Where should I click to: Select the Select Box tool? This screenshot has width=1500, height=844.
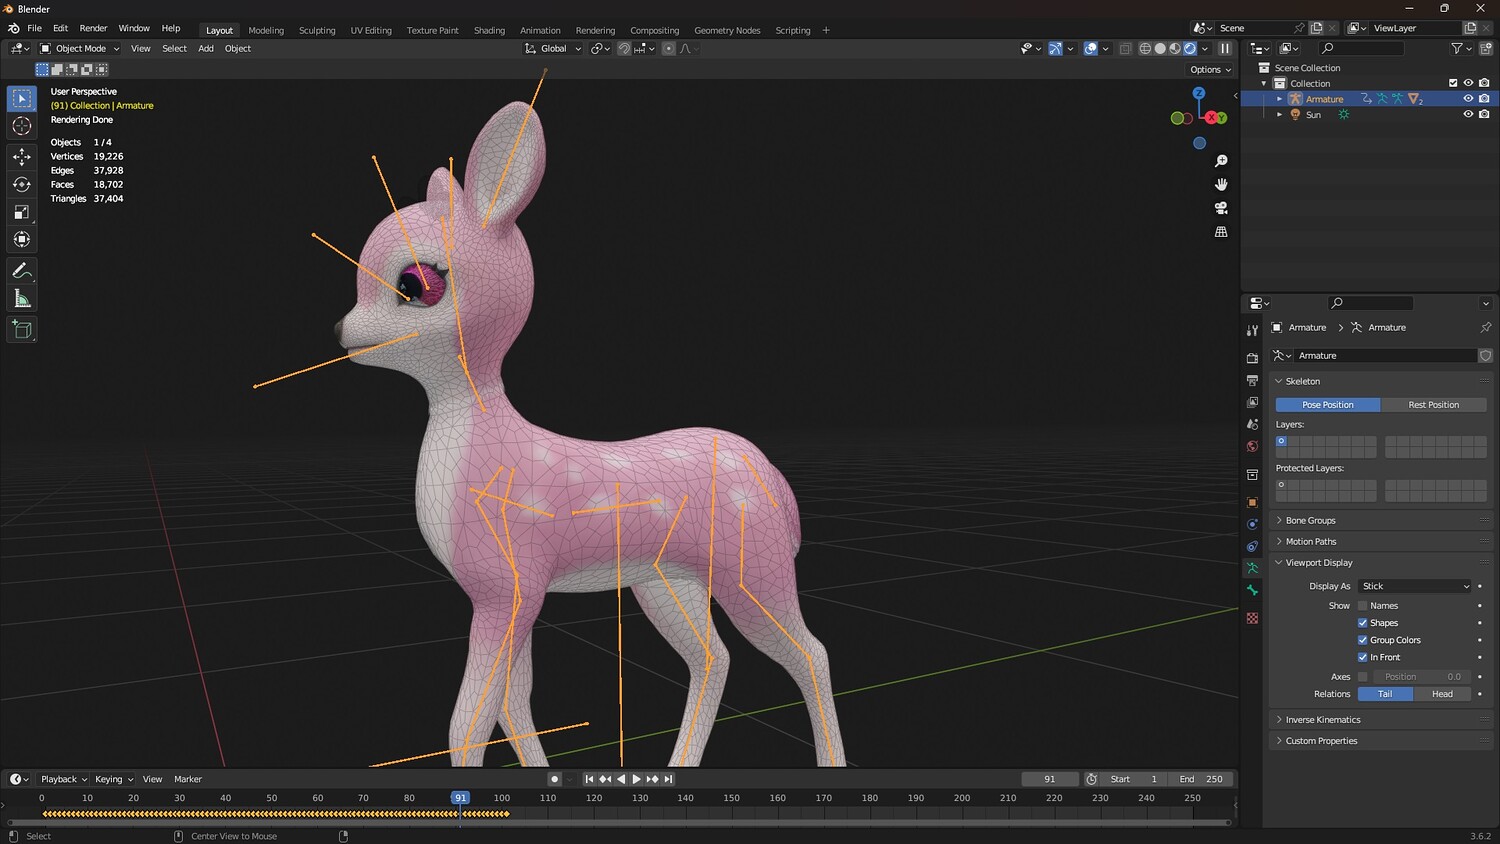pos(22,98)
